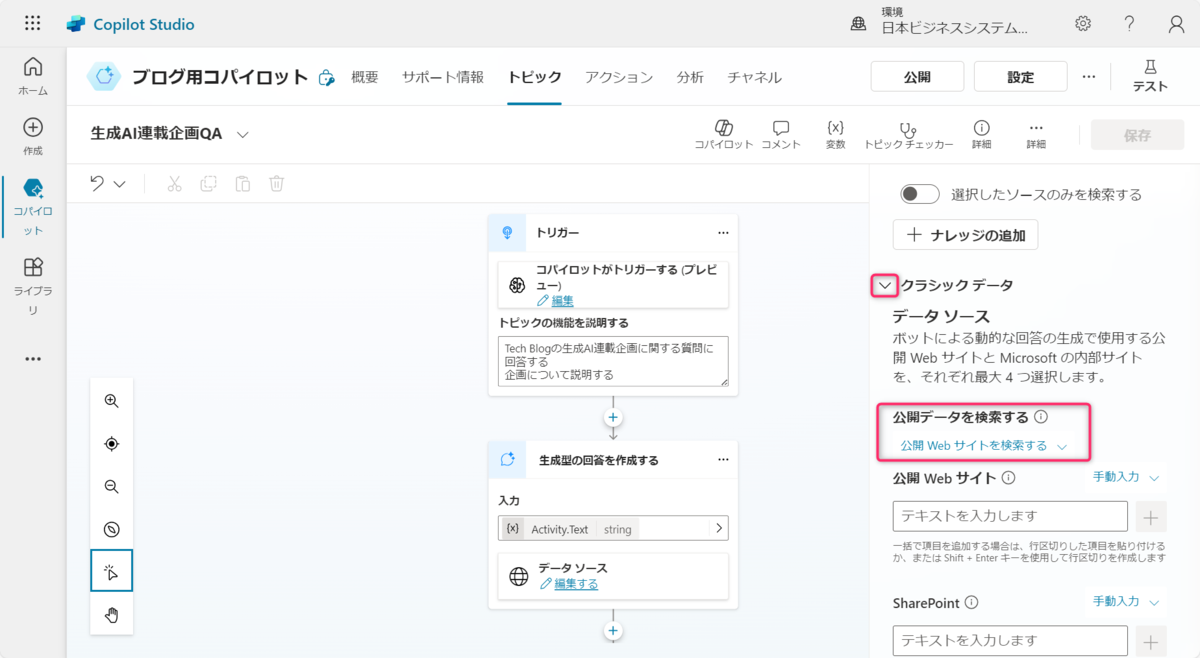
Task: Open トリガー node options ellipsis
Action: click(x=723, y=232)
